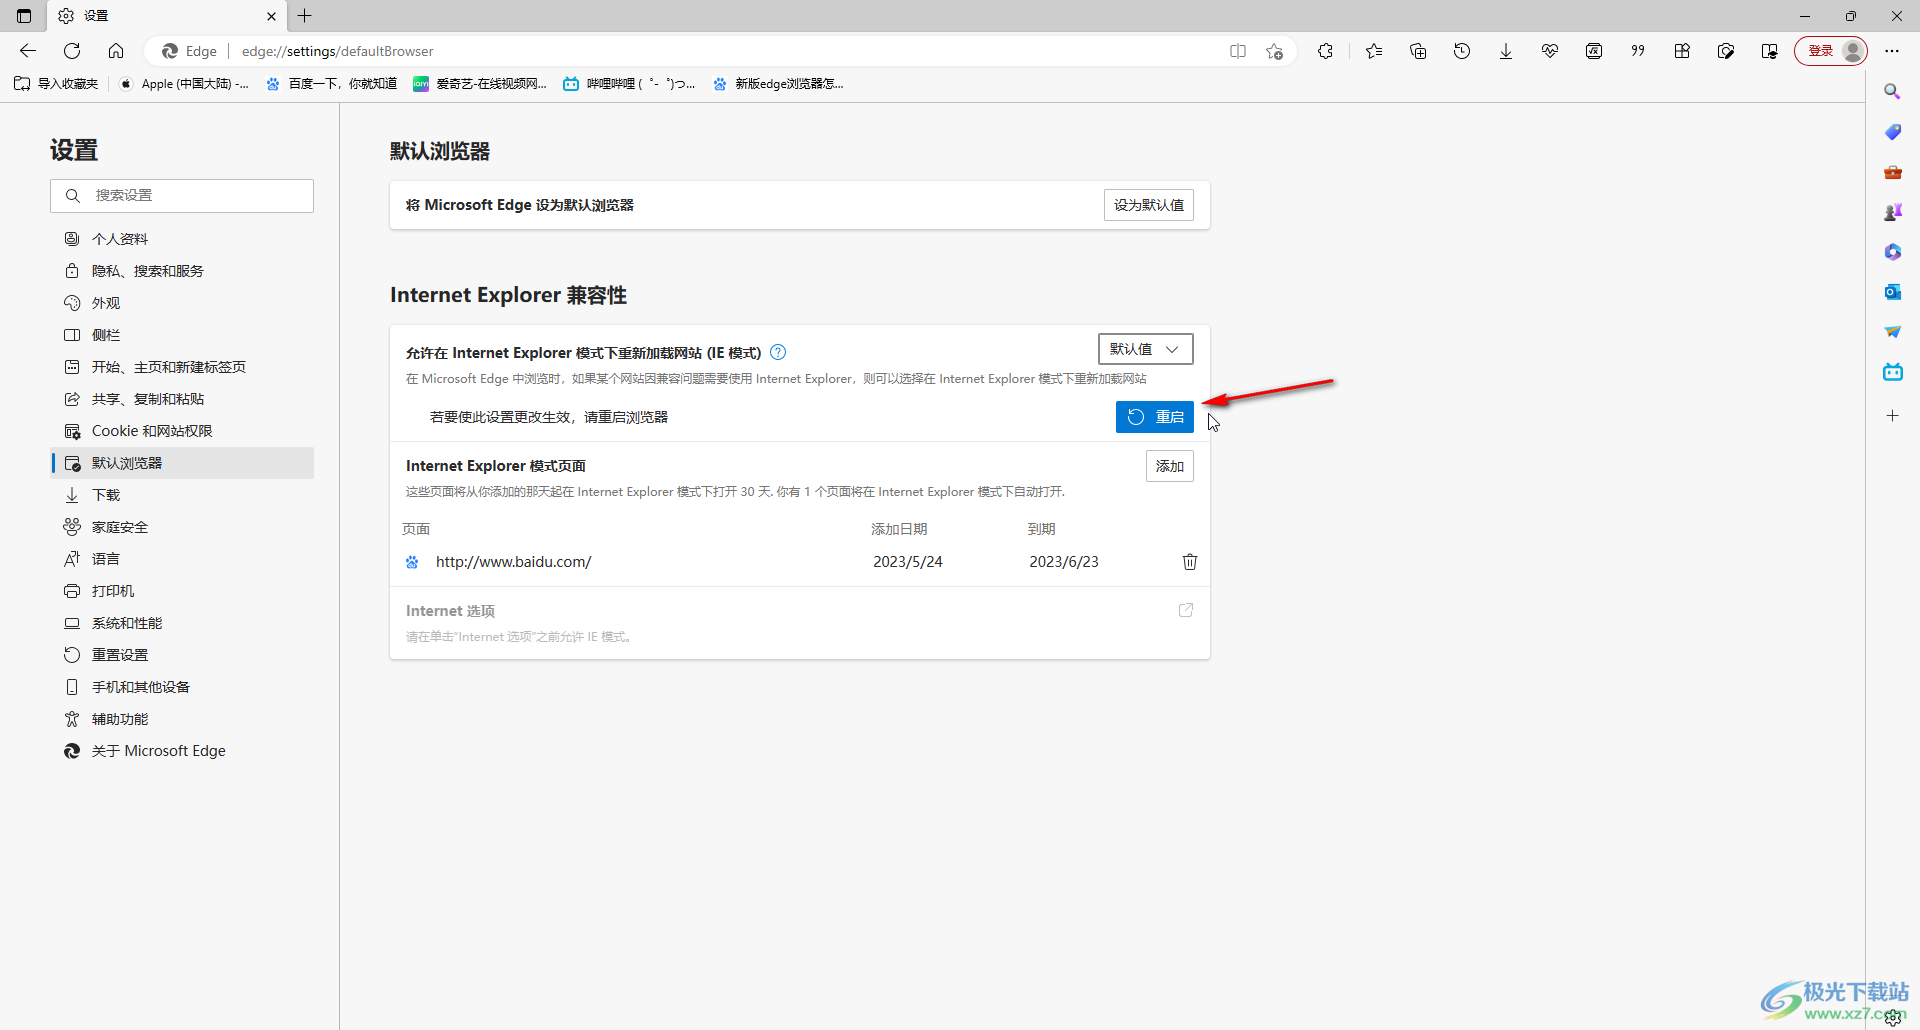
Task: Open 个人资料 settings section
Action: pos(182,239)
